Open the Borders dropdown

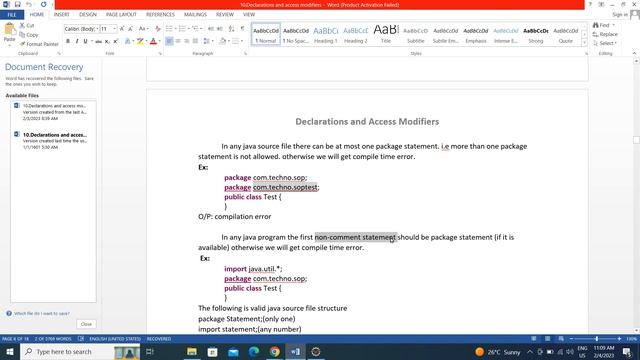(242, 41)
